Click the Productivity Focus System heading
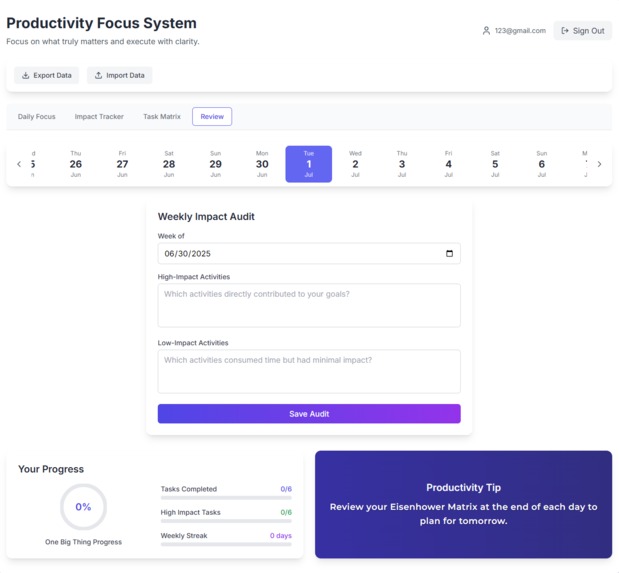 (x=101, y=23)
